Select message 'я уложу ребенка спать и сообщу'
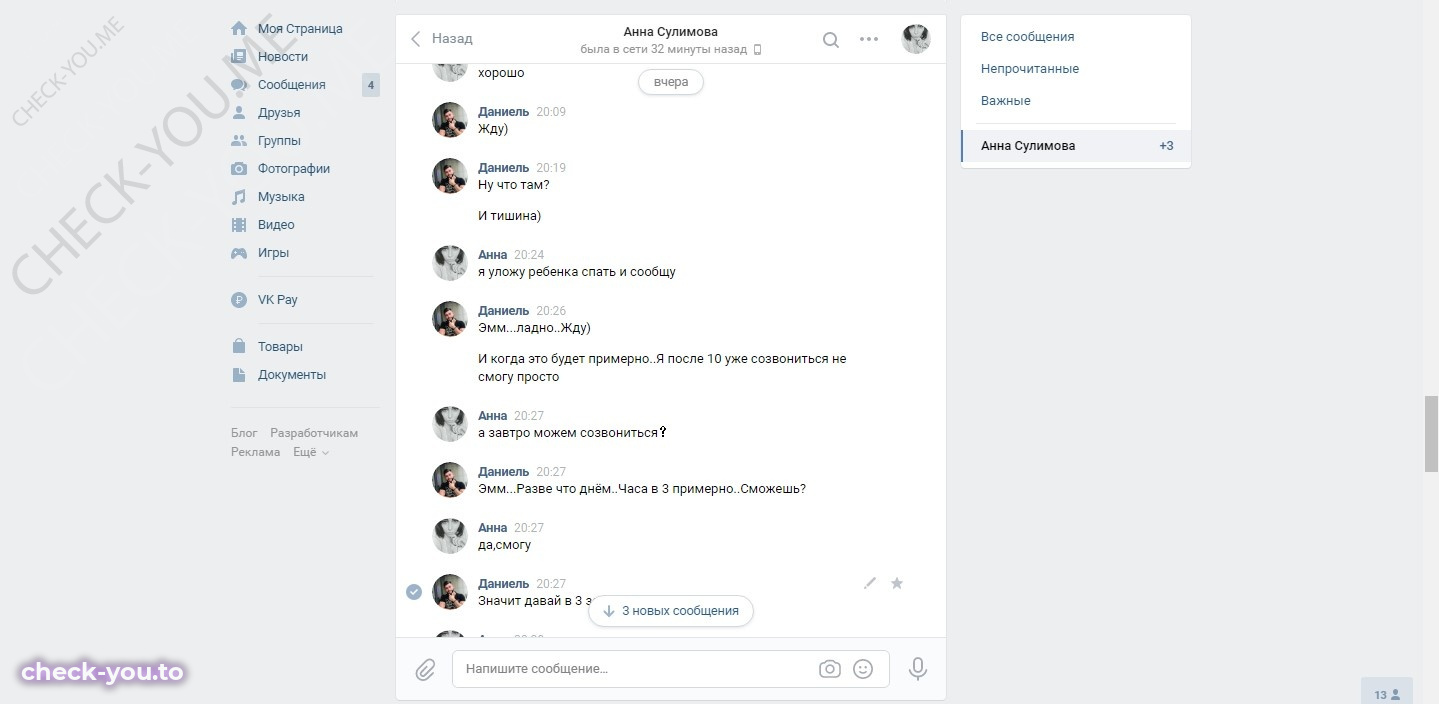1439x704 pixels. (577, 272)
